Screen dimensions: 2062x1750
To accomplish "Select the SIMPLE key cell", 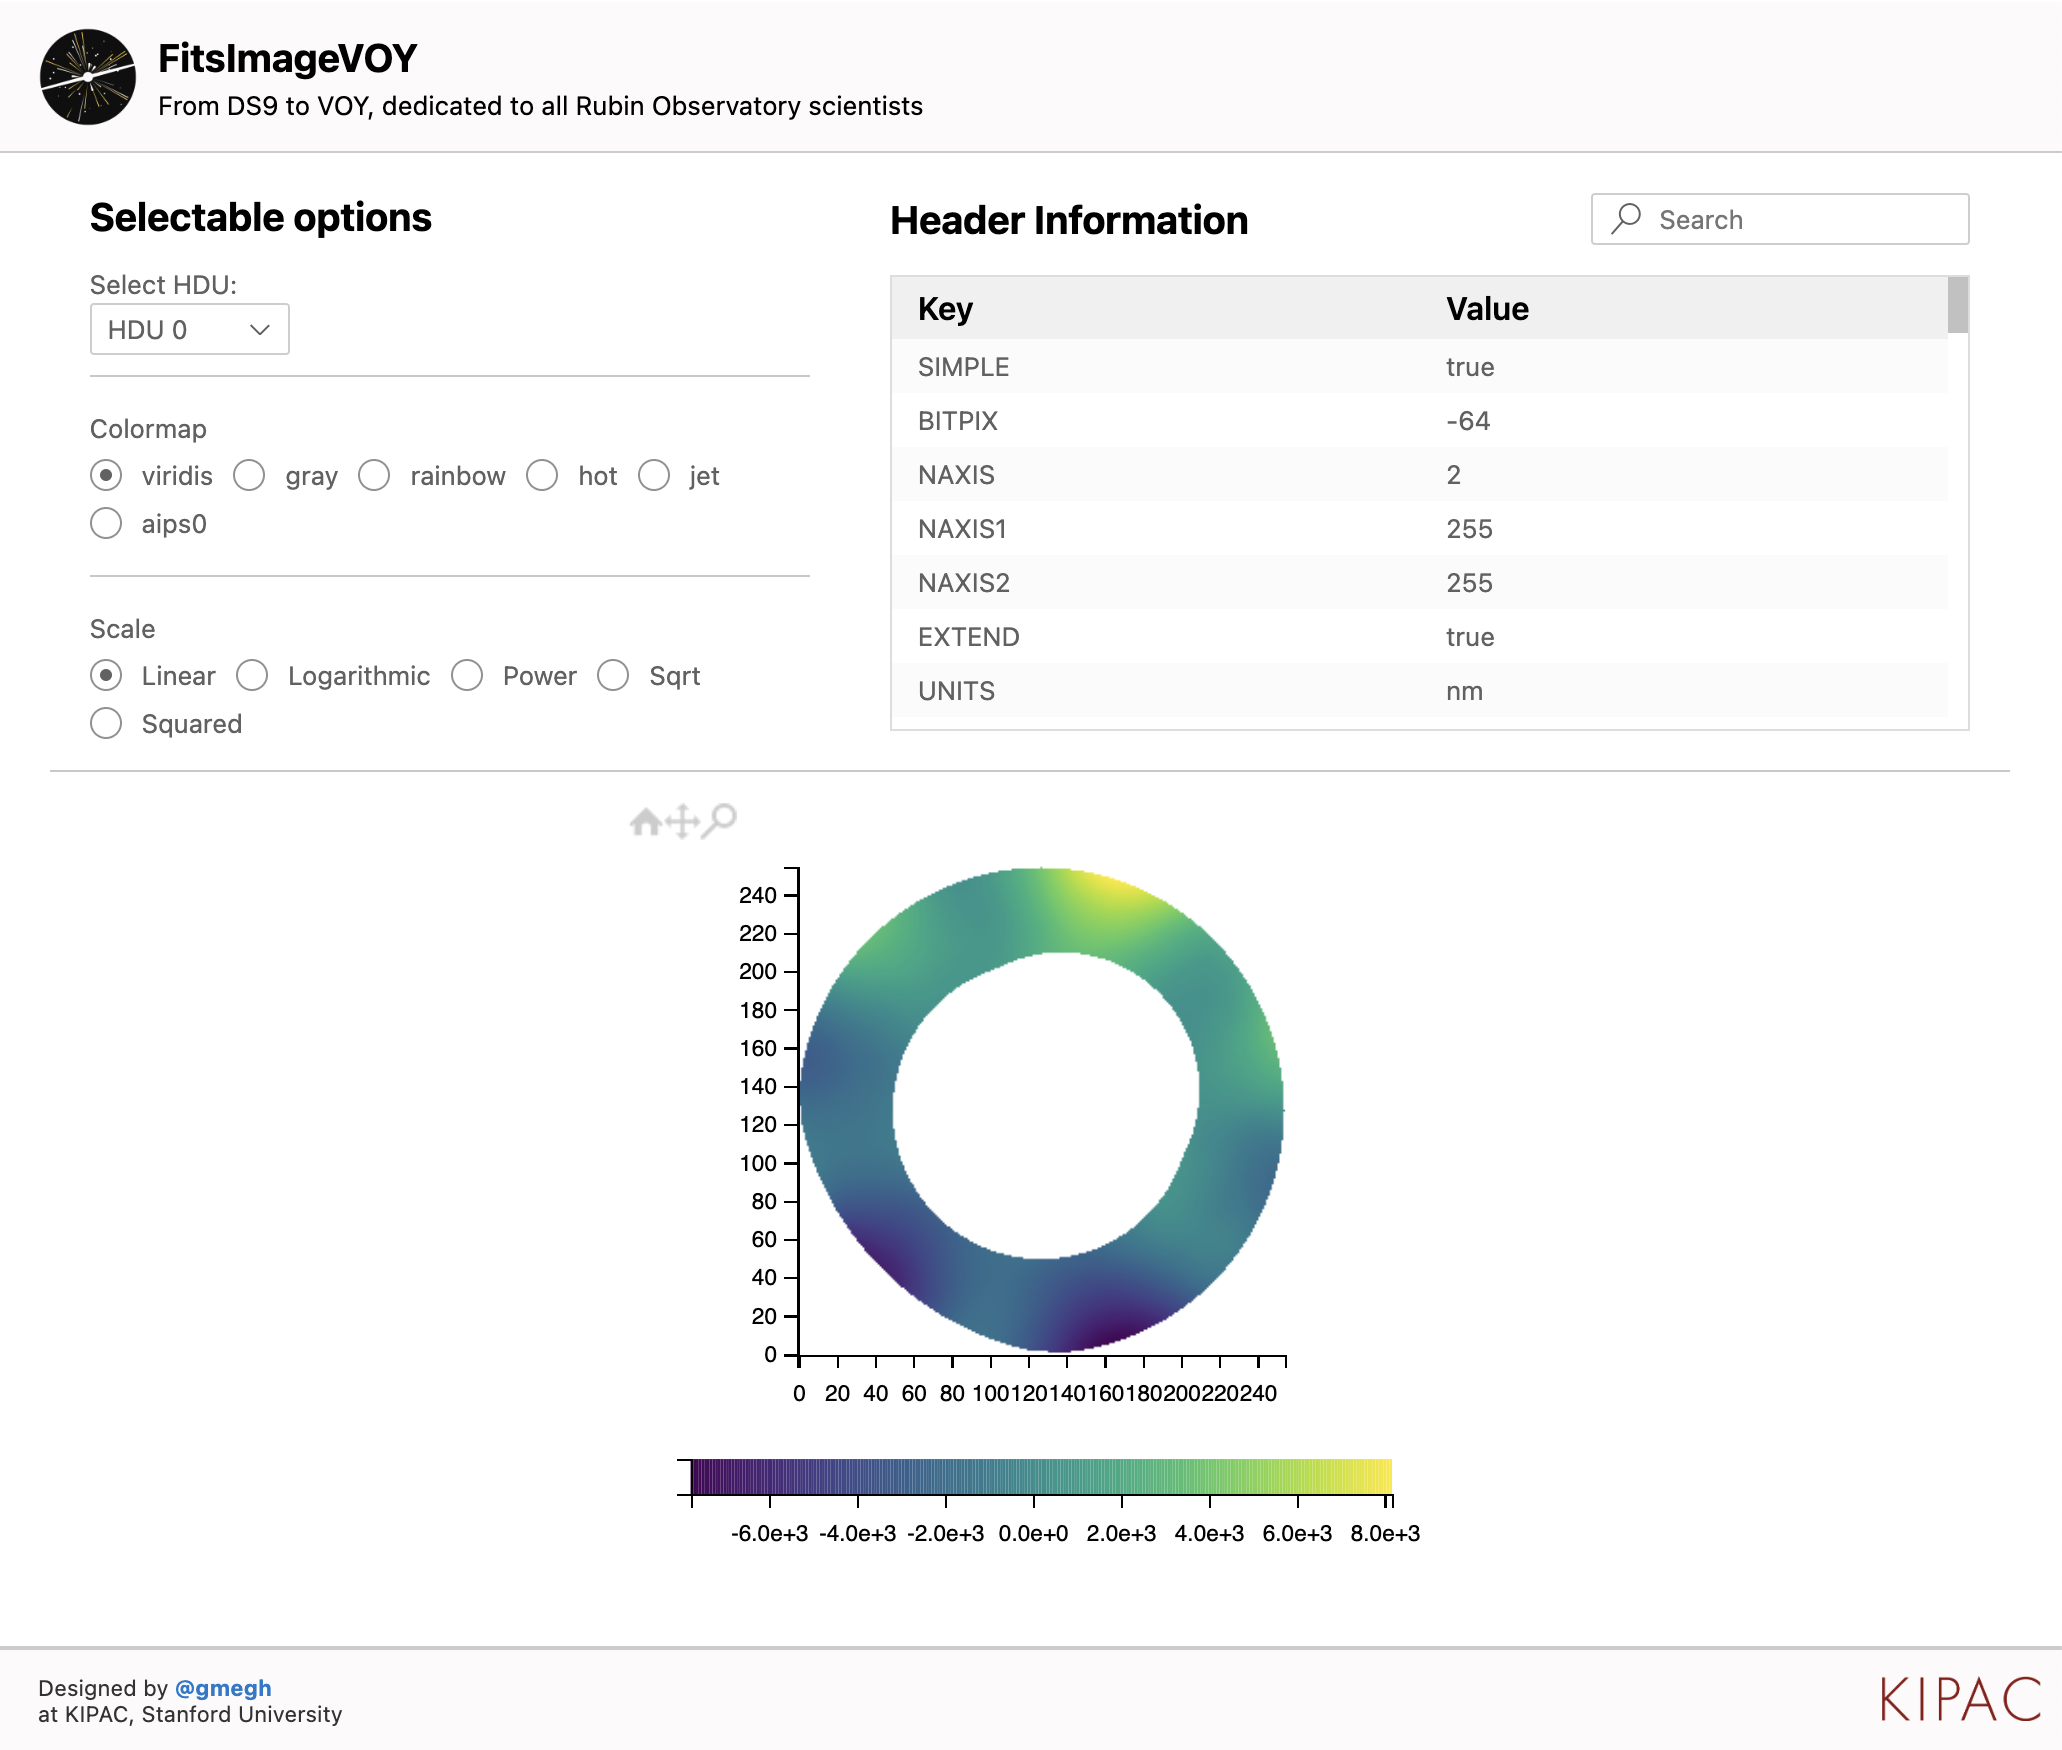I will [x=964, y=367].
